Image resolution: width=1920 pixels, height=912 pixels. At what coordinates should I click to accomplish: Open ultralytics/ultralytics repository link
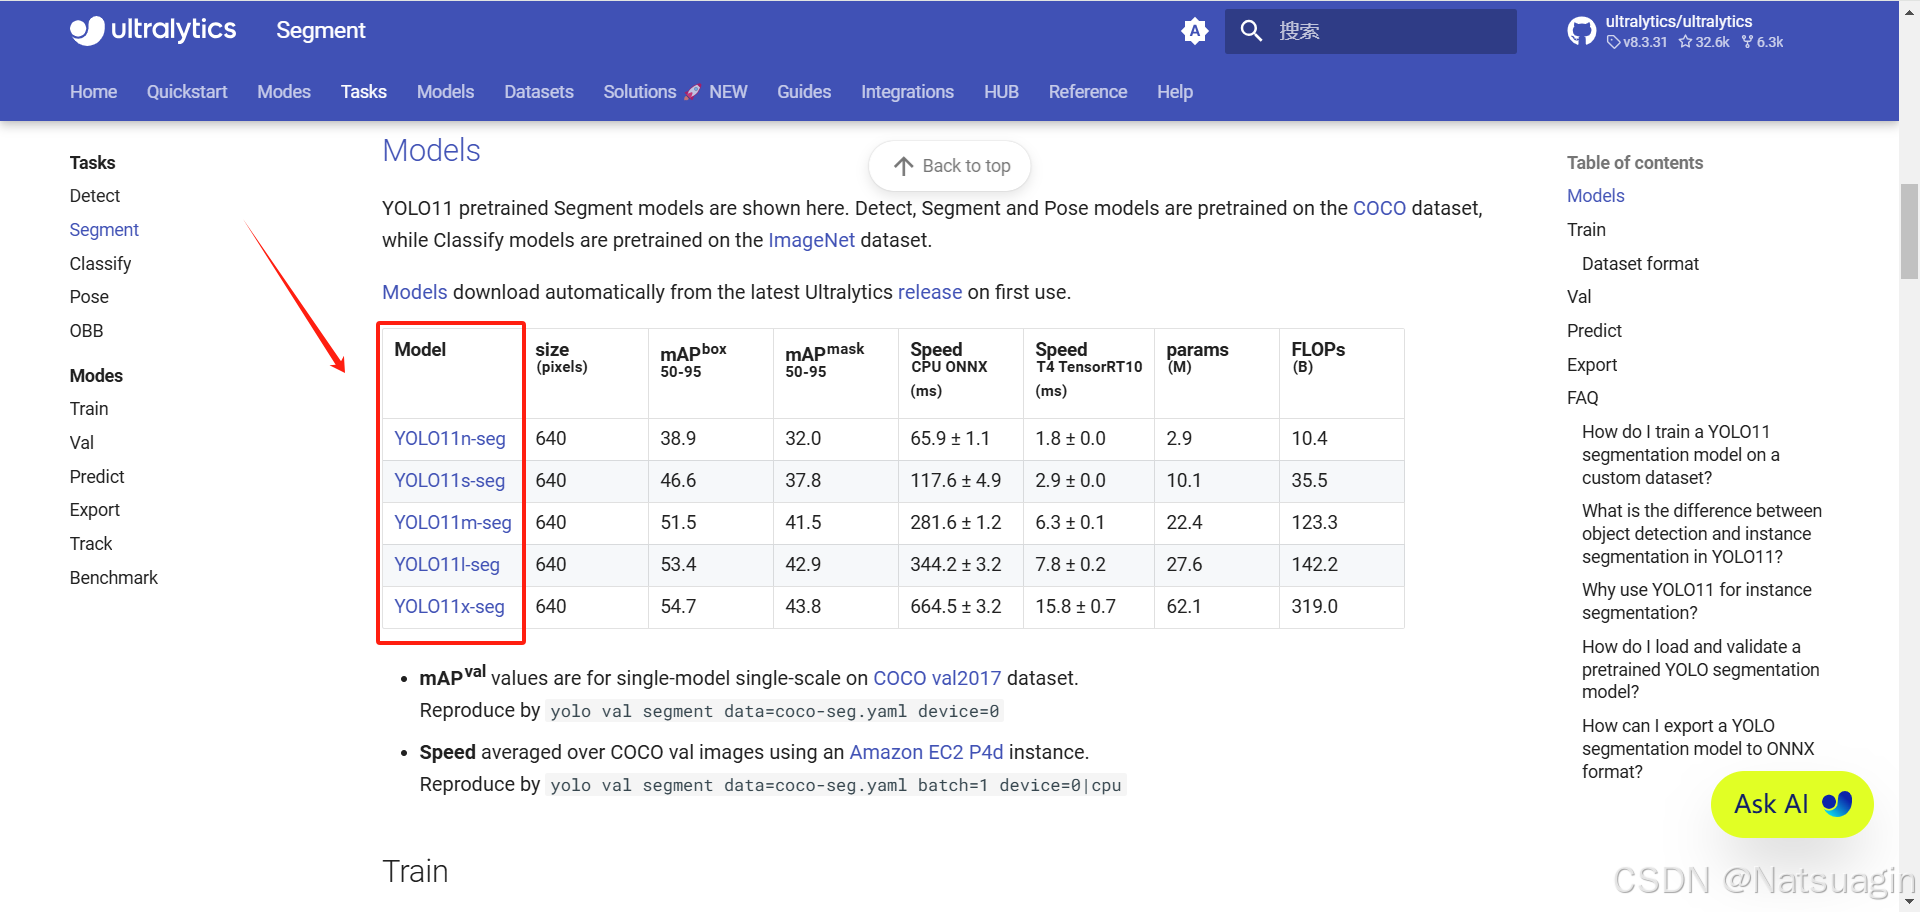pyautogui.click(x=1679, y=21)
